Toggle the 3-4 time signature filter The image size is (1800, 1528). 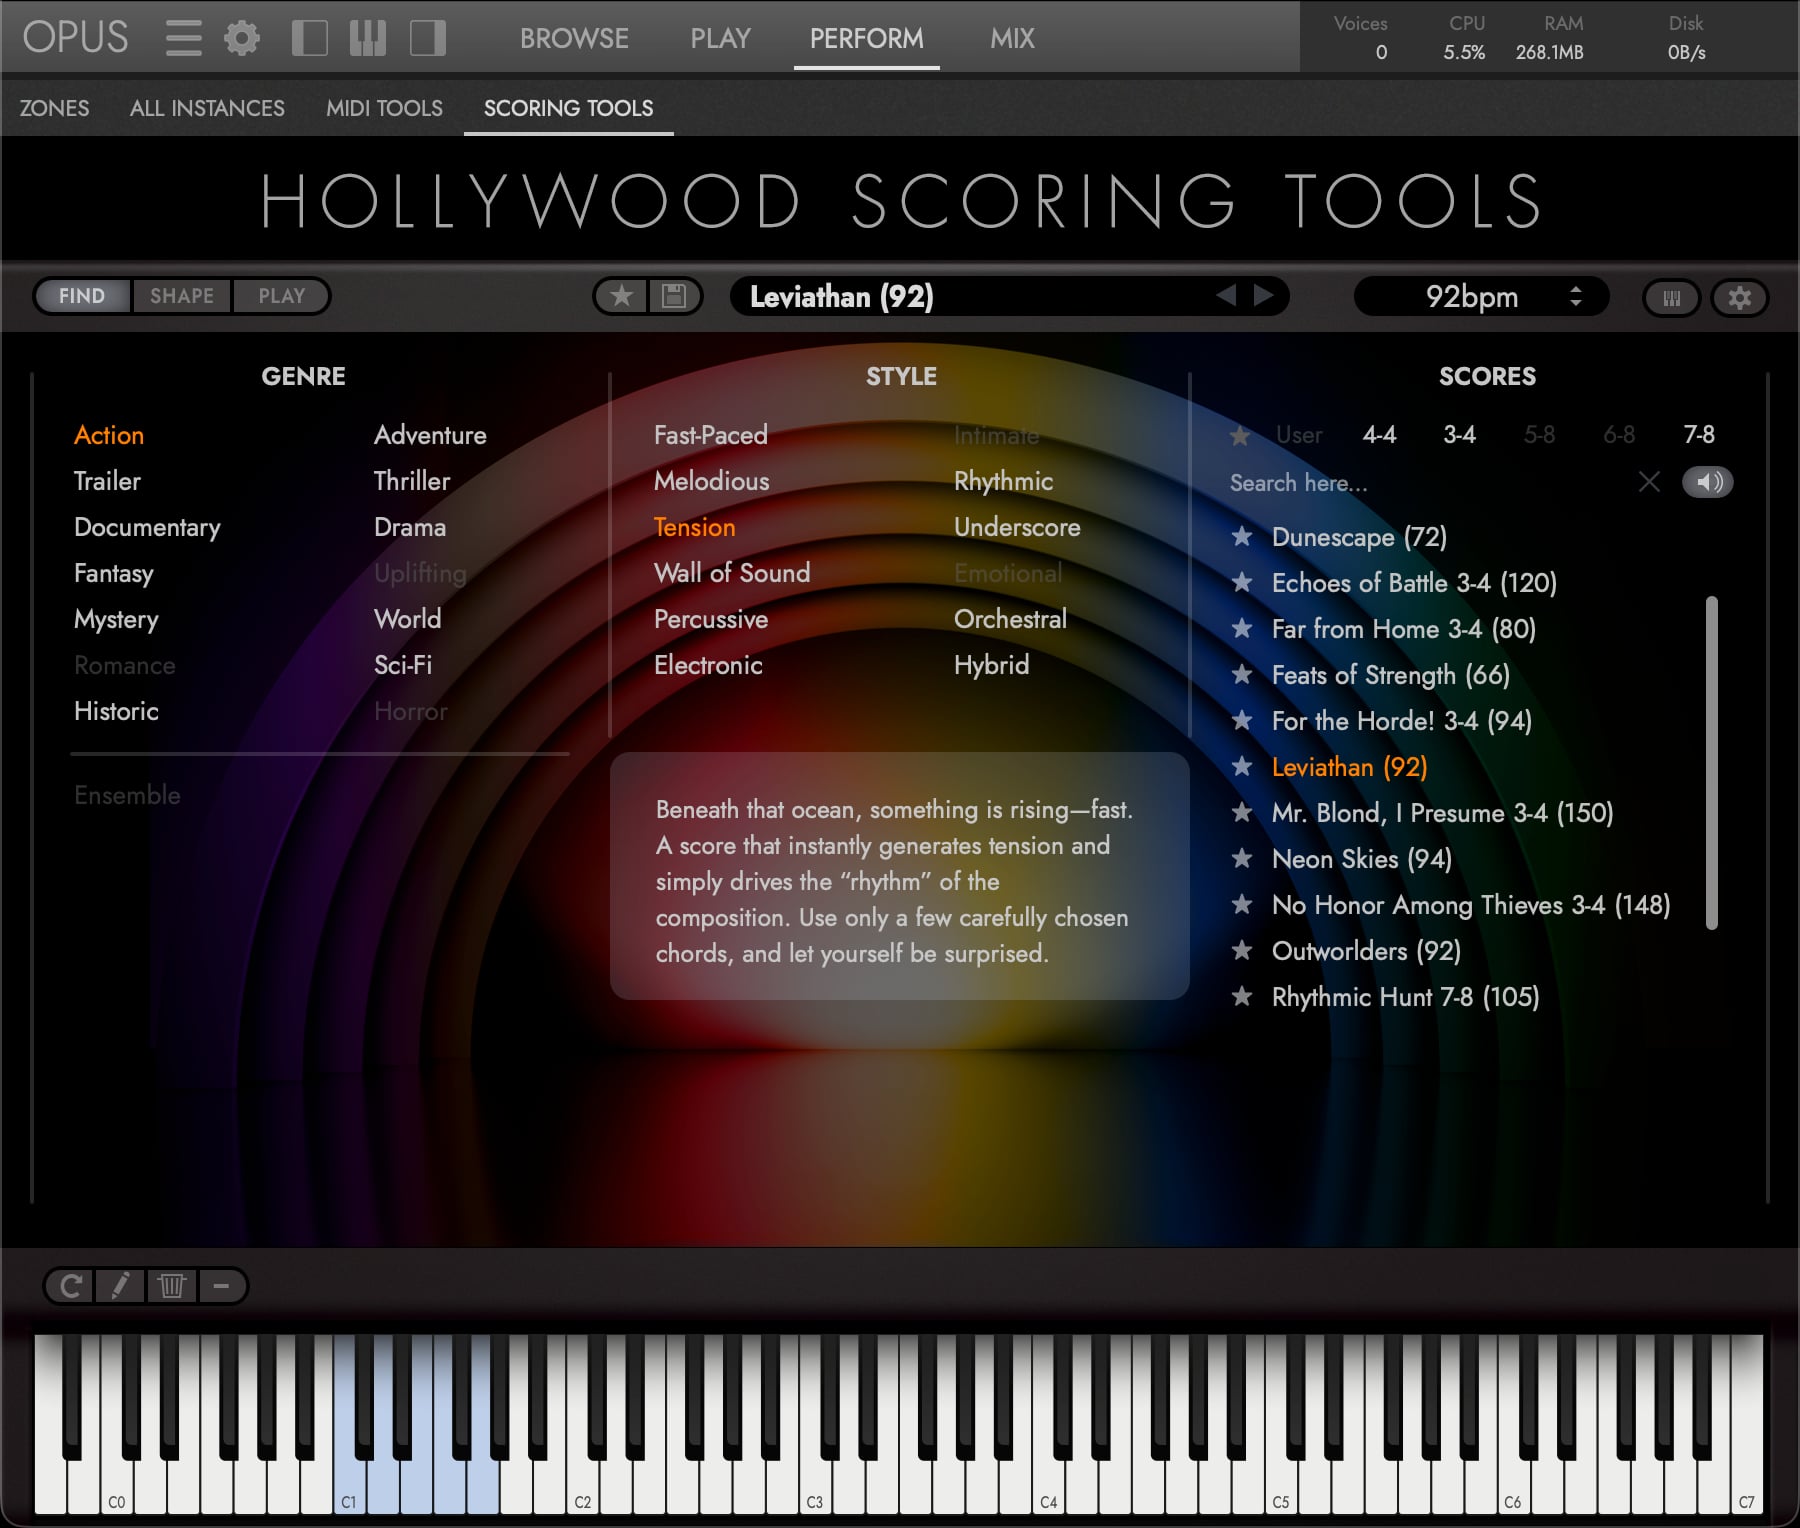coord(1459,435)
